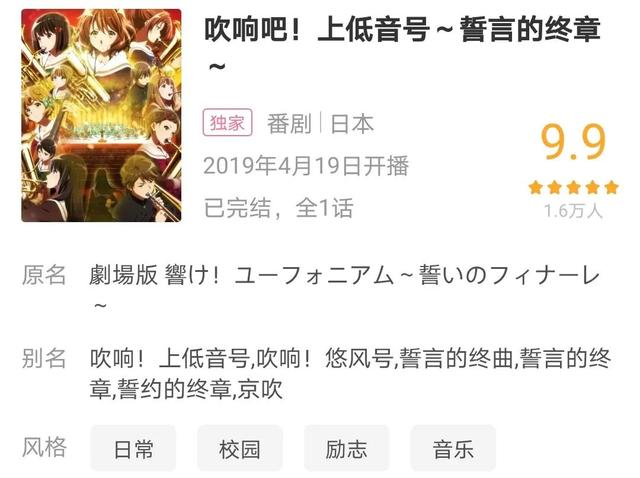The image size is (640, 478).
Task: Click the first rating star
Action: coord(536,188)
